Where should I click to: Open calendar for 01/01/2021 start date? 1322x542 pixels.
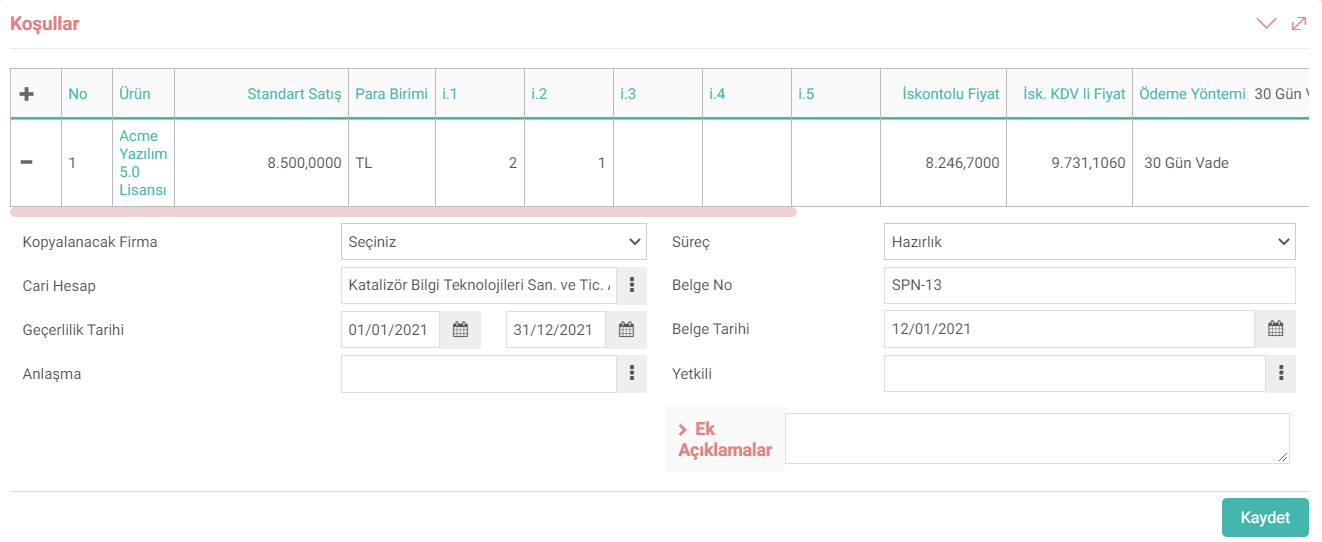(460, 329)
